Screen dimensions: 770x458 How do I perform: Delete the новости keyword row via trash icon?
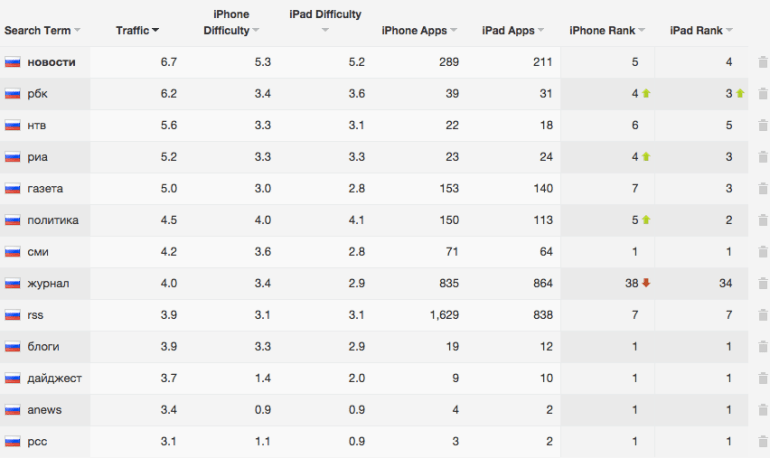click(x=763, y=62)
